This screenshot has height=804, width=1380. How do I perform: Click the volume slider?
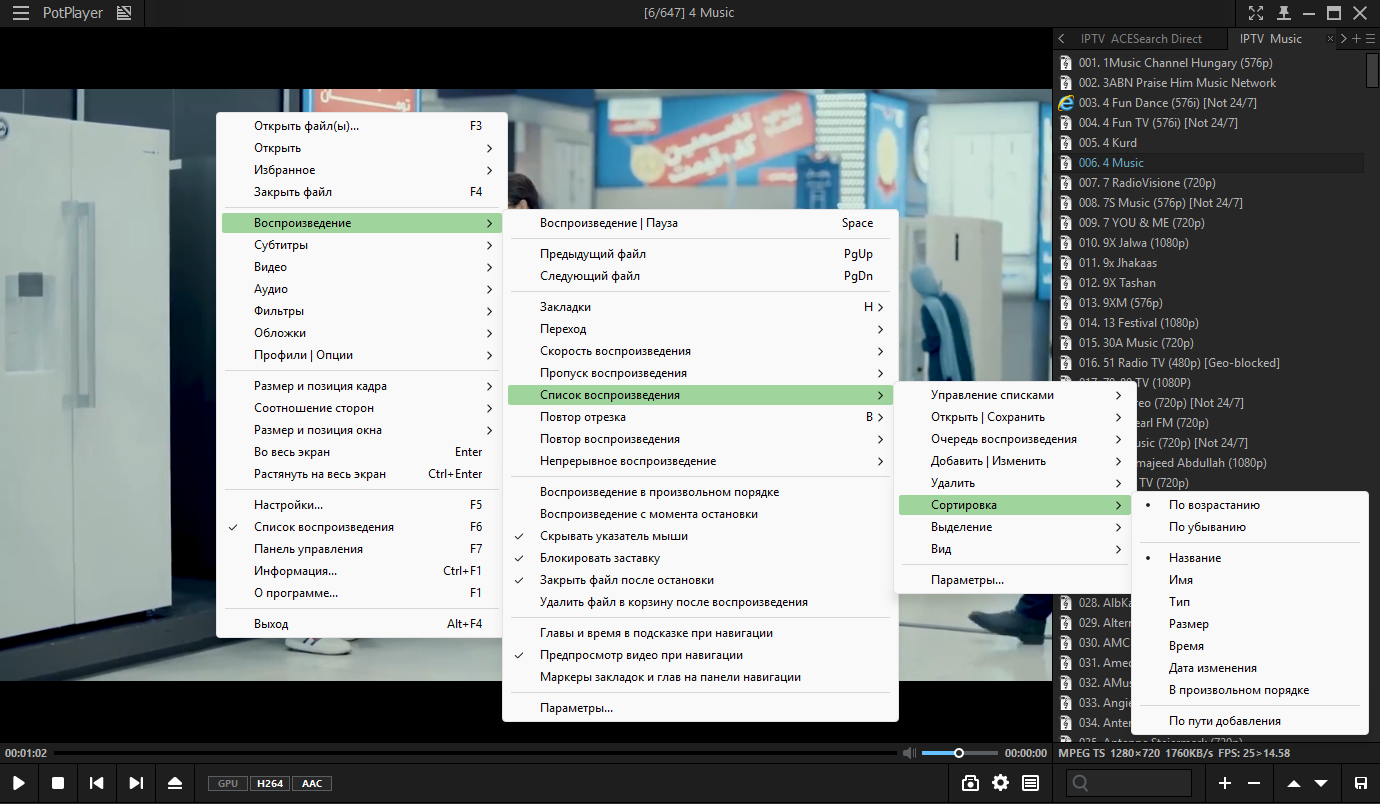958,753
